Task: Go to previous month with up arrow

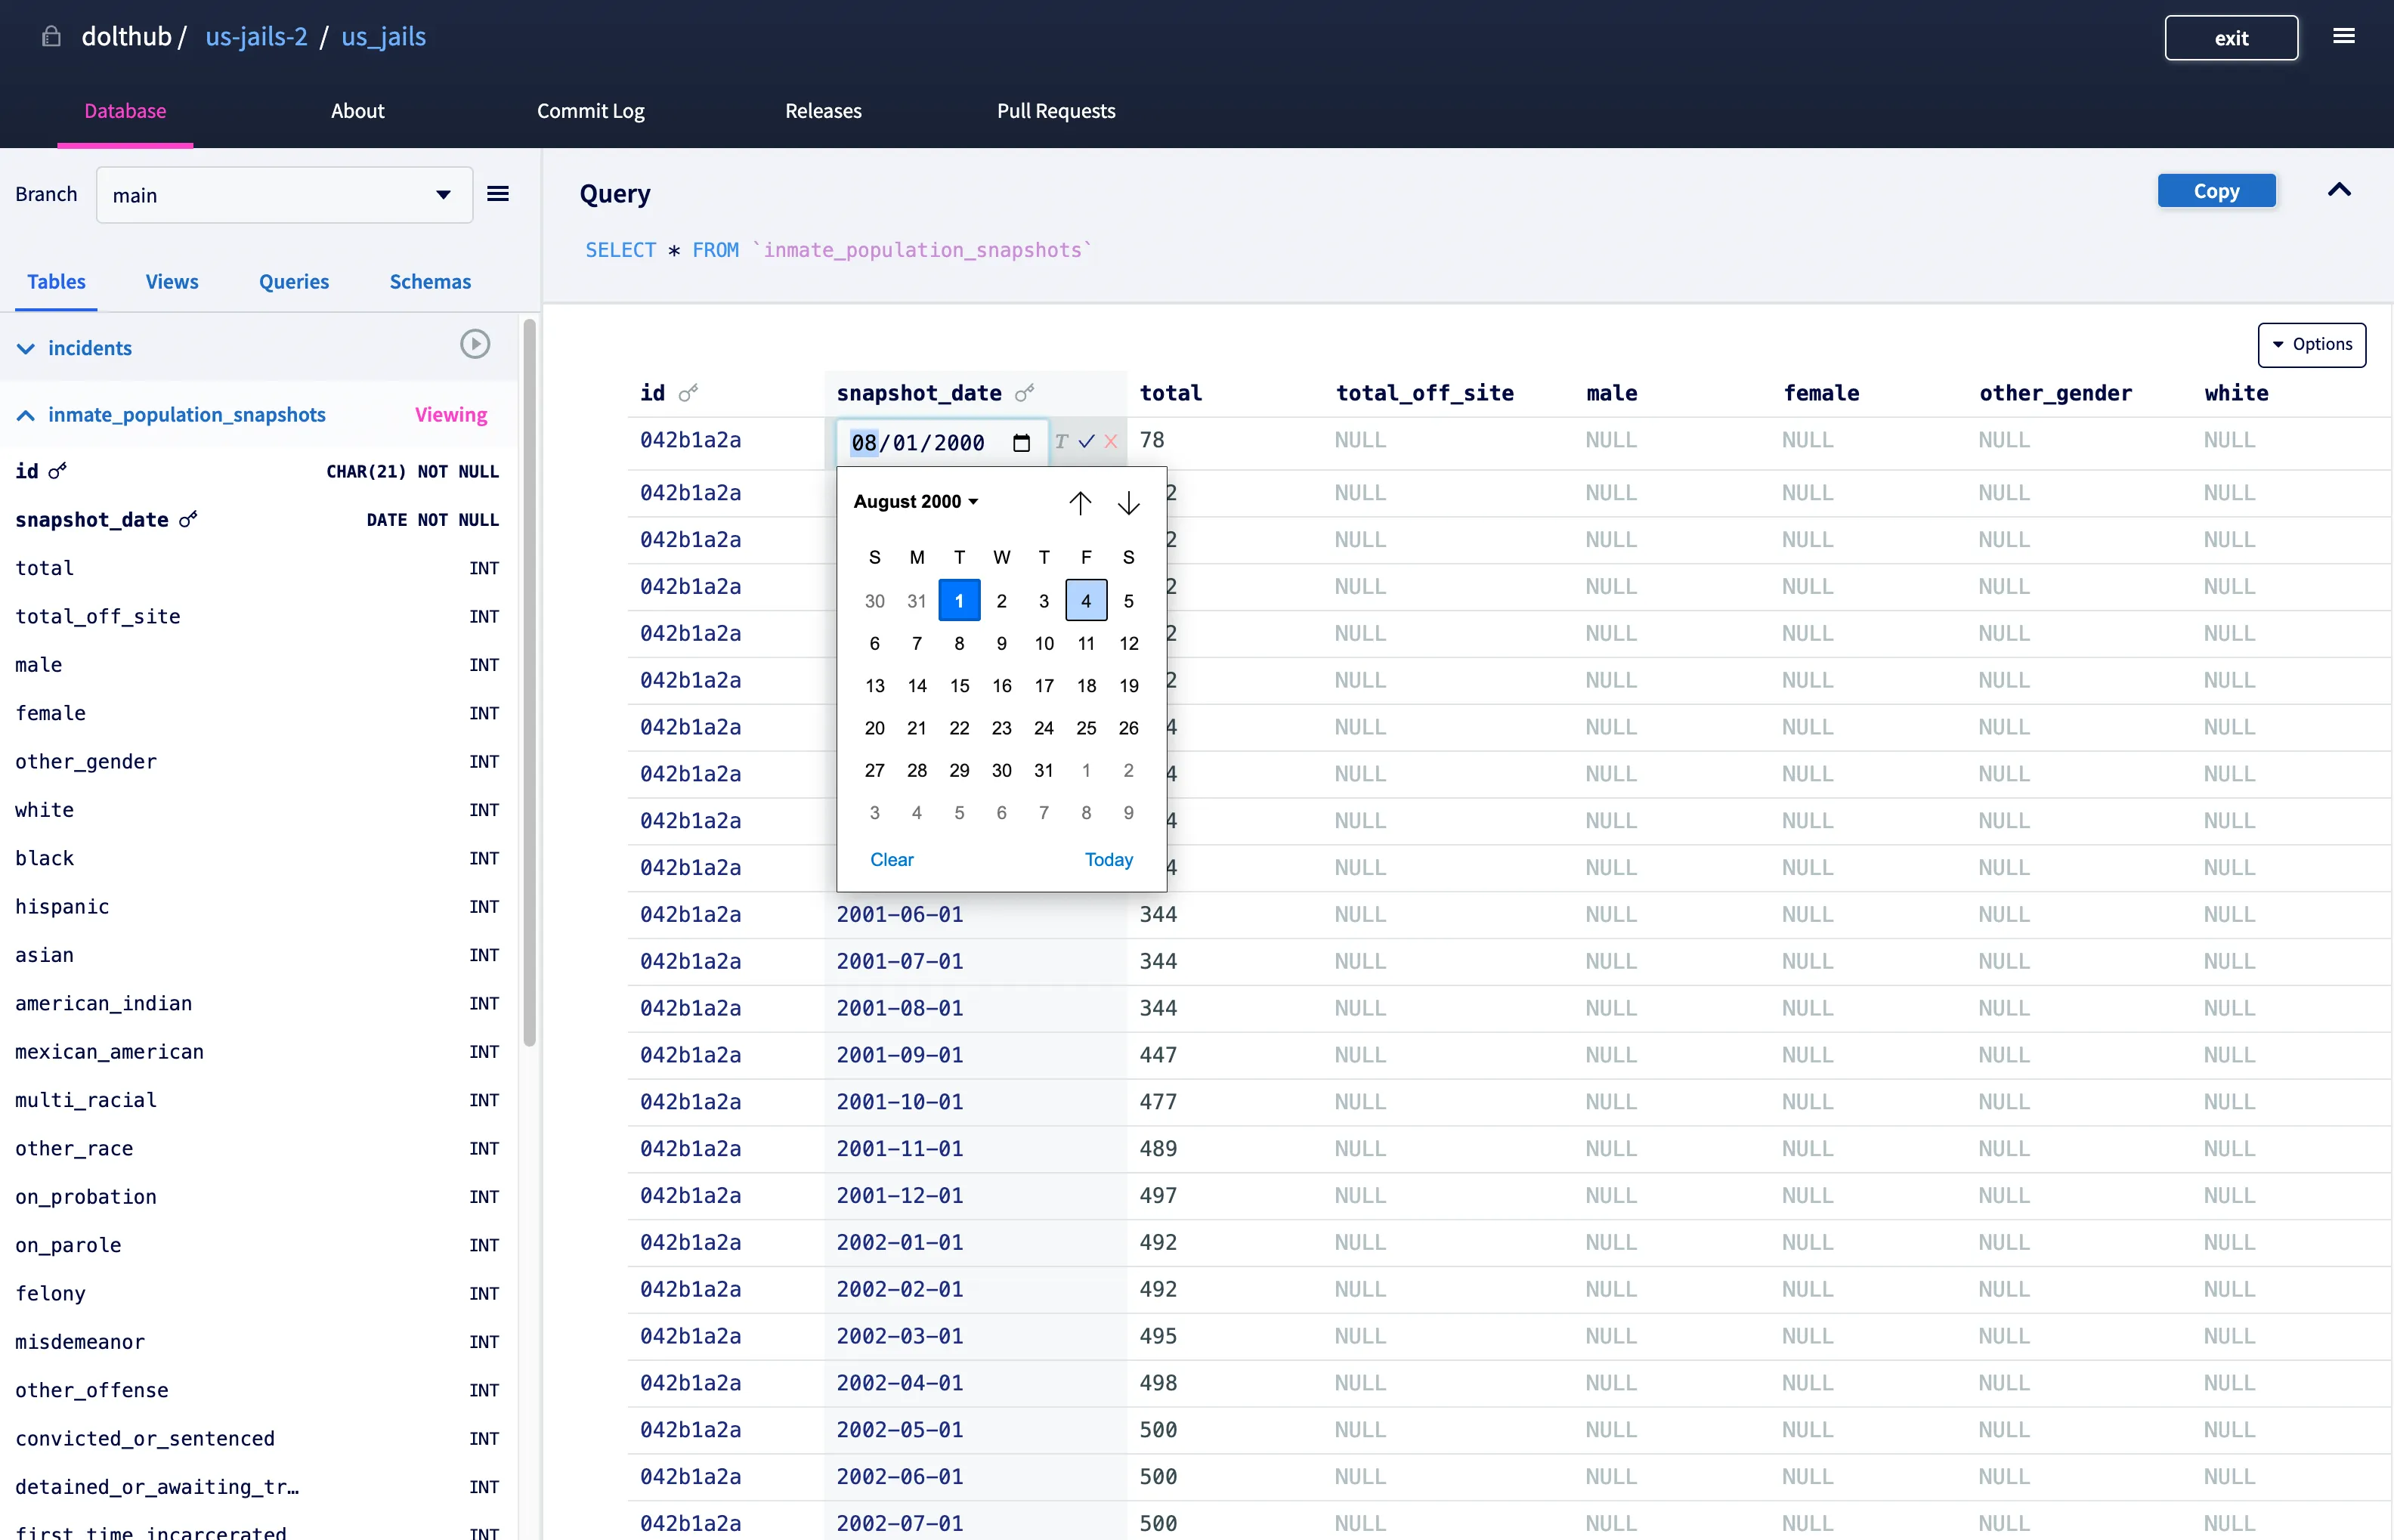Action: pyautogui.click(x=1079, y=502)
